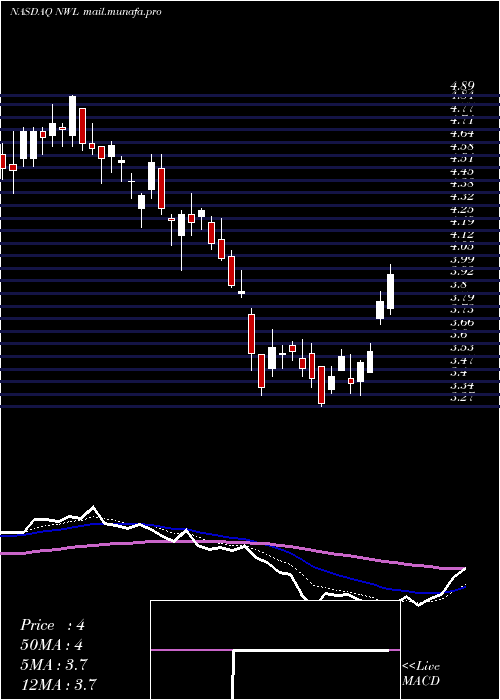
Task: Click the 4.32 price axis label
Action: tap(462, 196)
